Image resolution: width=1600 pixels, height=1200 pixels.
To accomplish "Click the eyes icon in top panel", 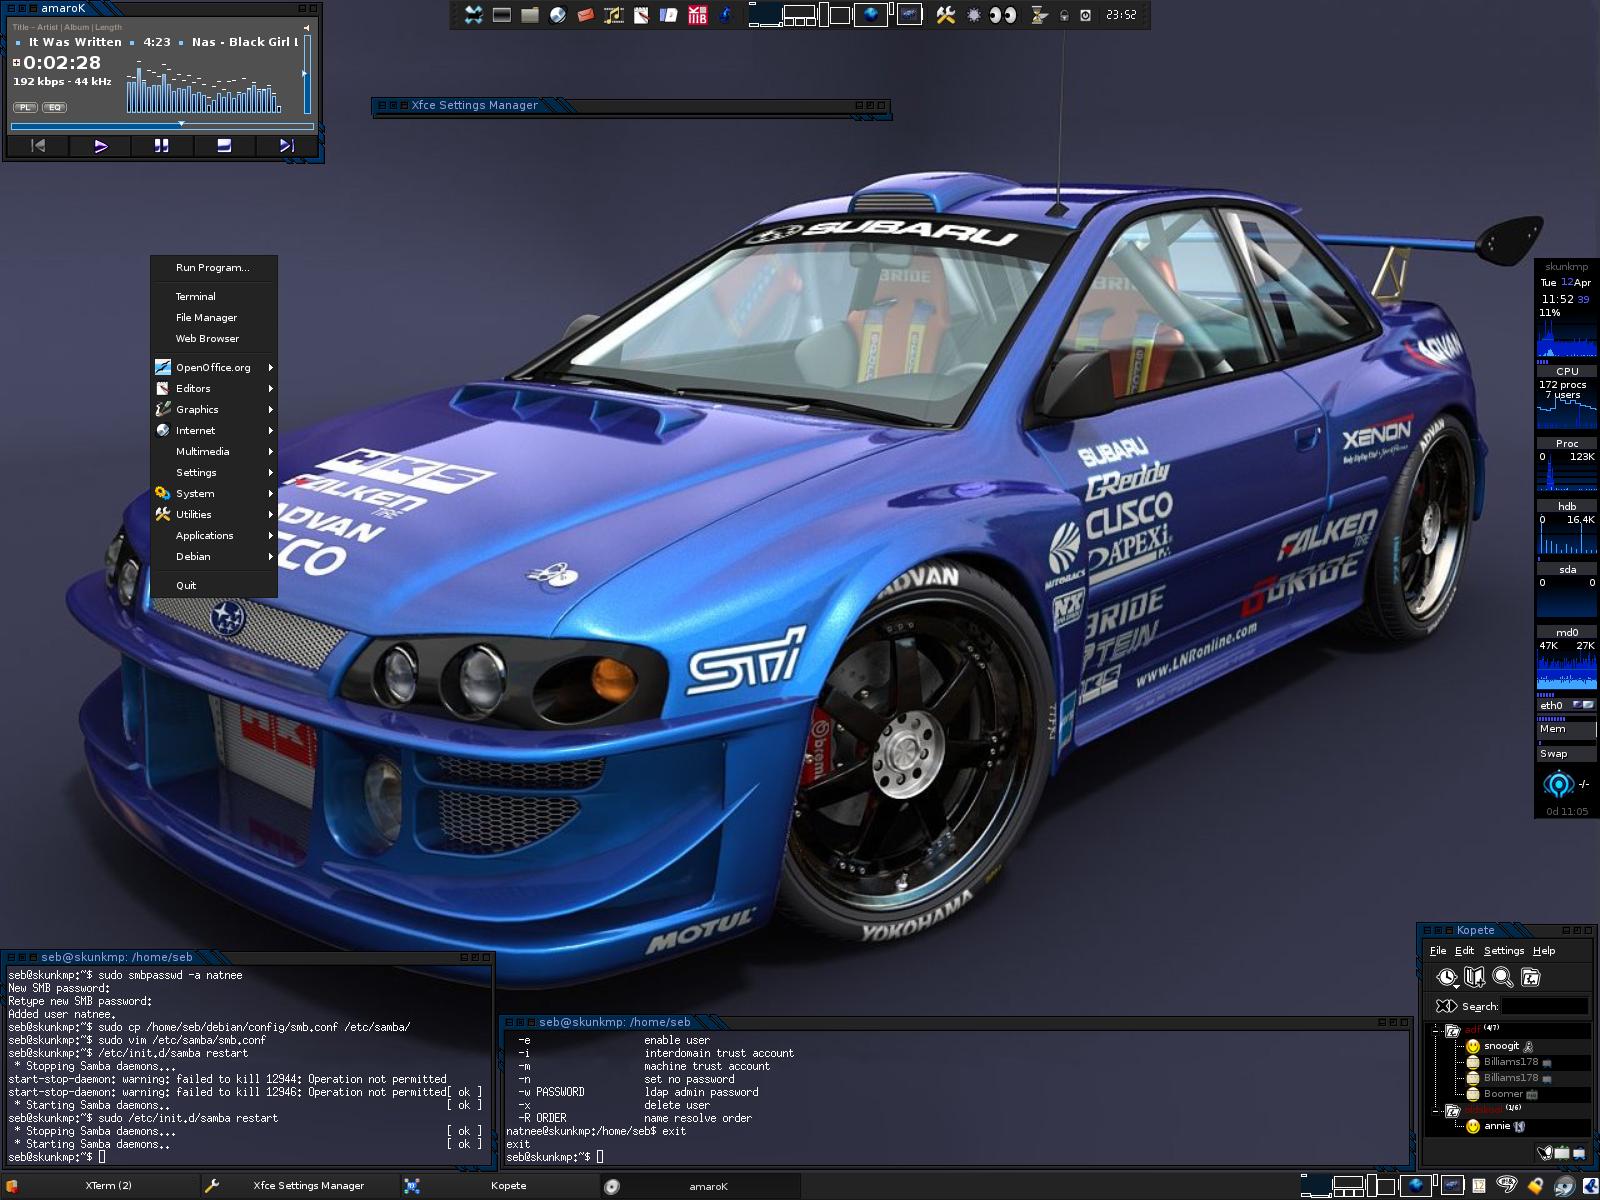I will [x=1002, y=15].
